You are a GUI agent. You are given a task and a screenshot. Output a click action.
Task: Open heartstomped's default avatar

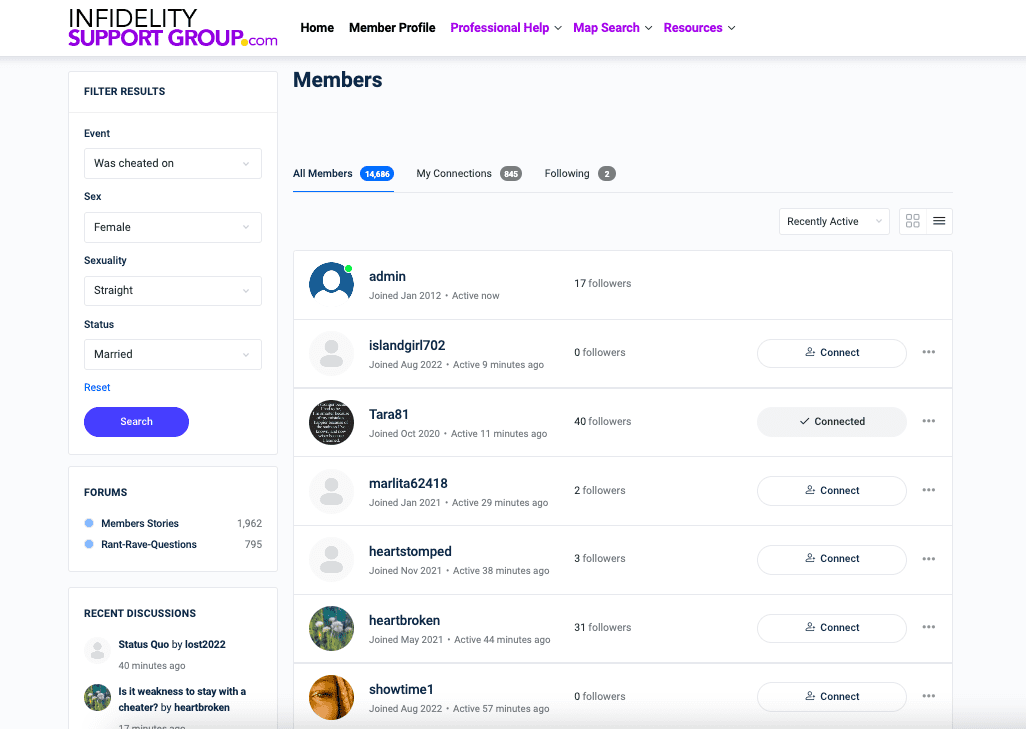click(331, 560)
